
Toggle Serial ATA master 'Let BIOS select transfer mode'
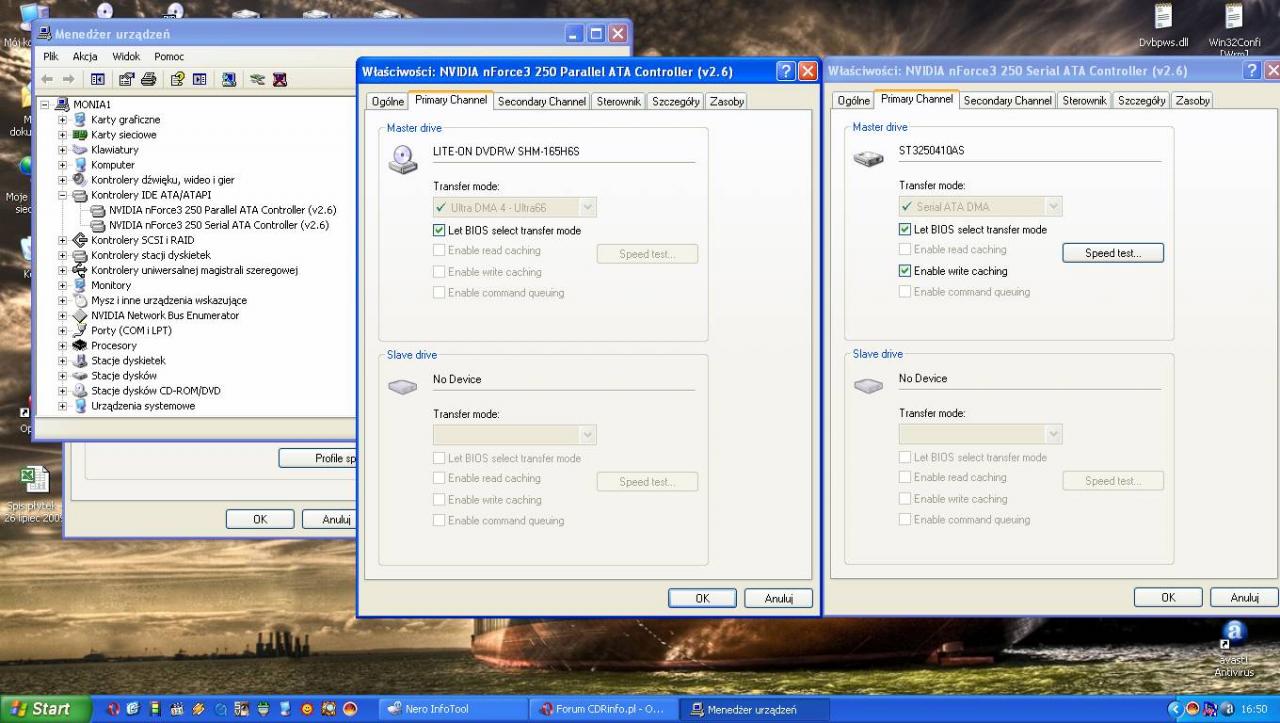[905, 229]
